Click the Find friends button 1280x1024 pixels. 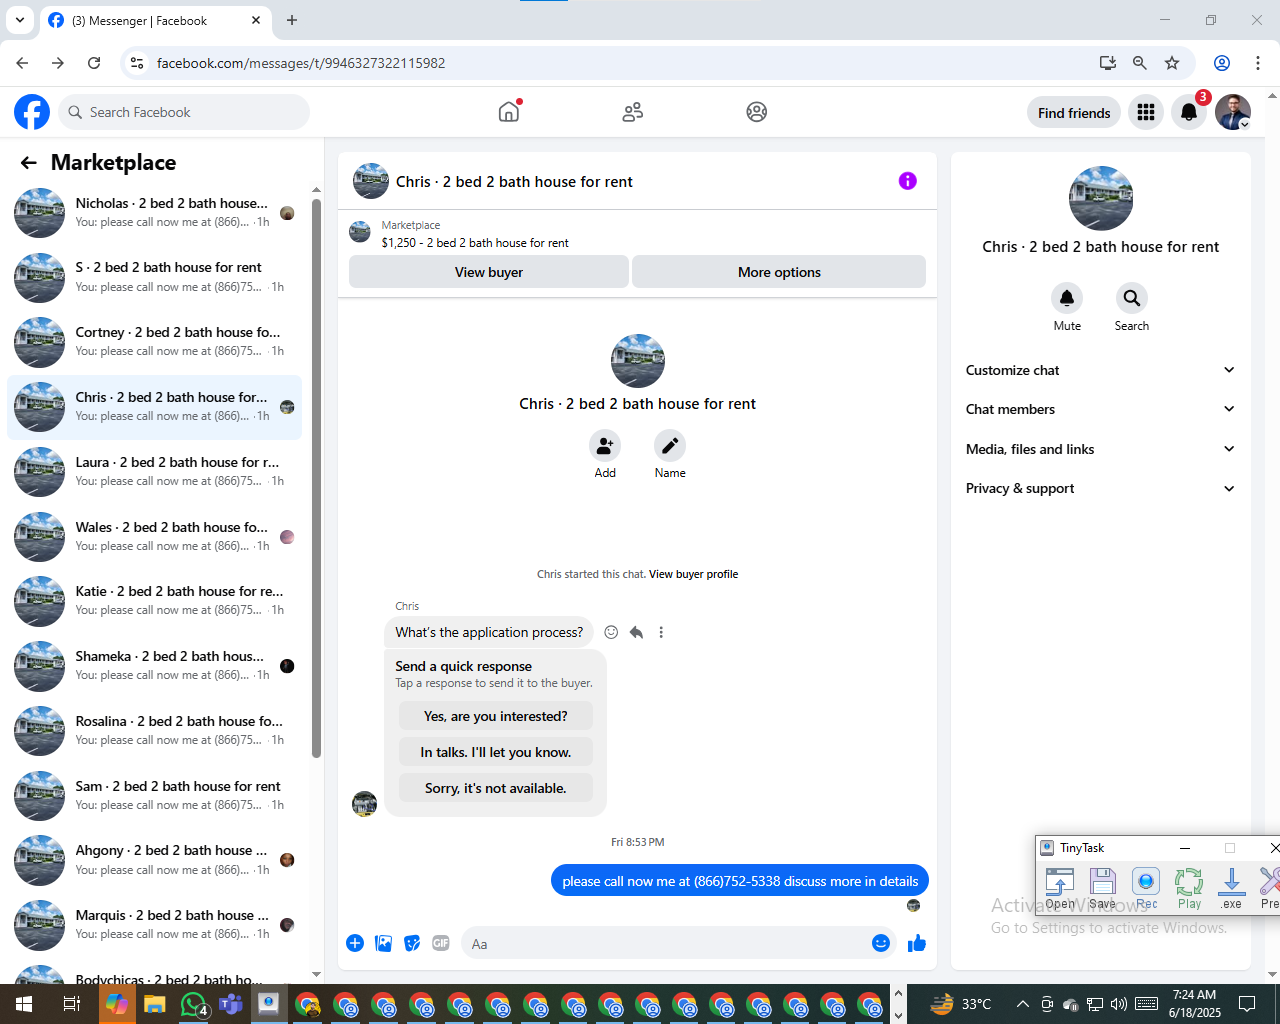pos(1074,113)
